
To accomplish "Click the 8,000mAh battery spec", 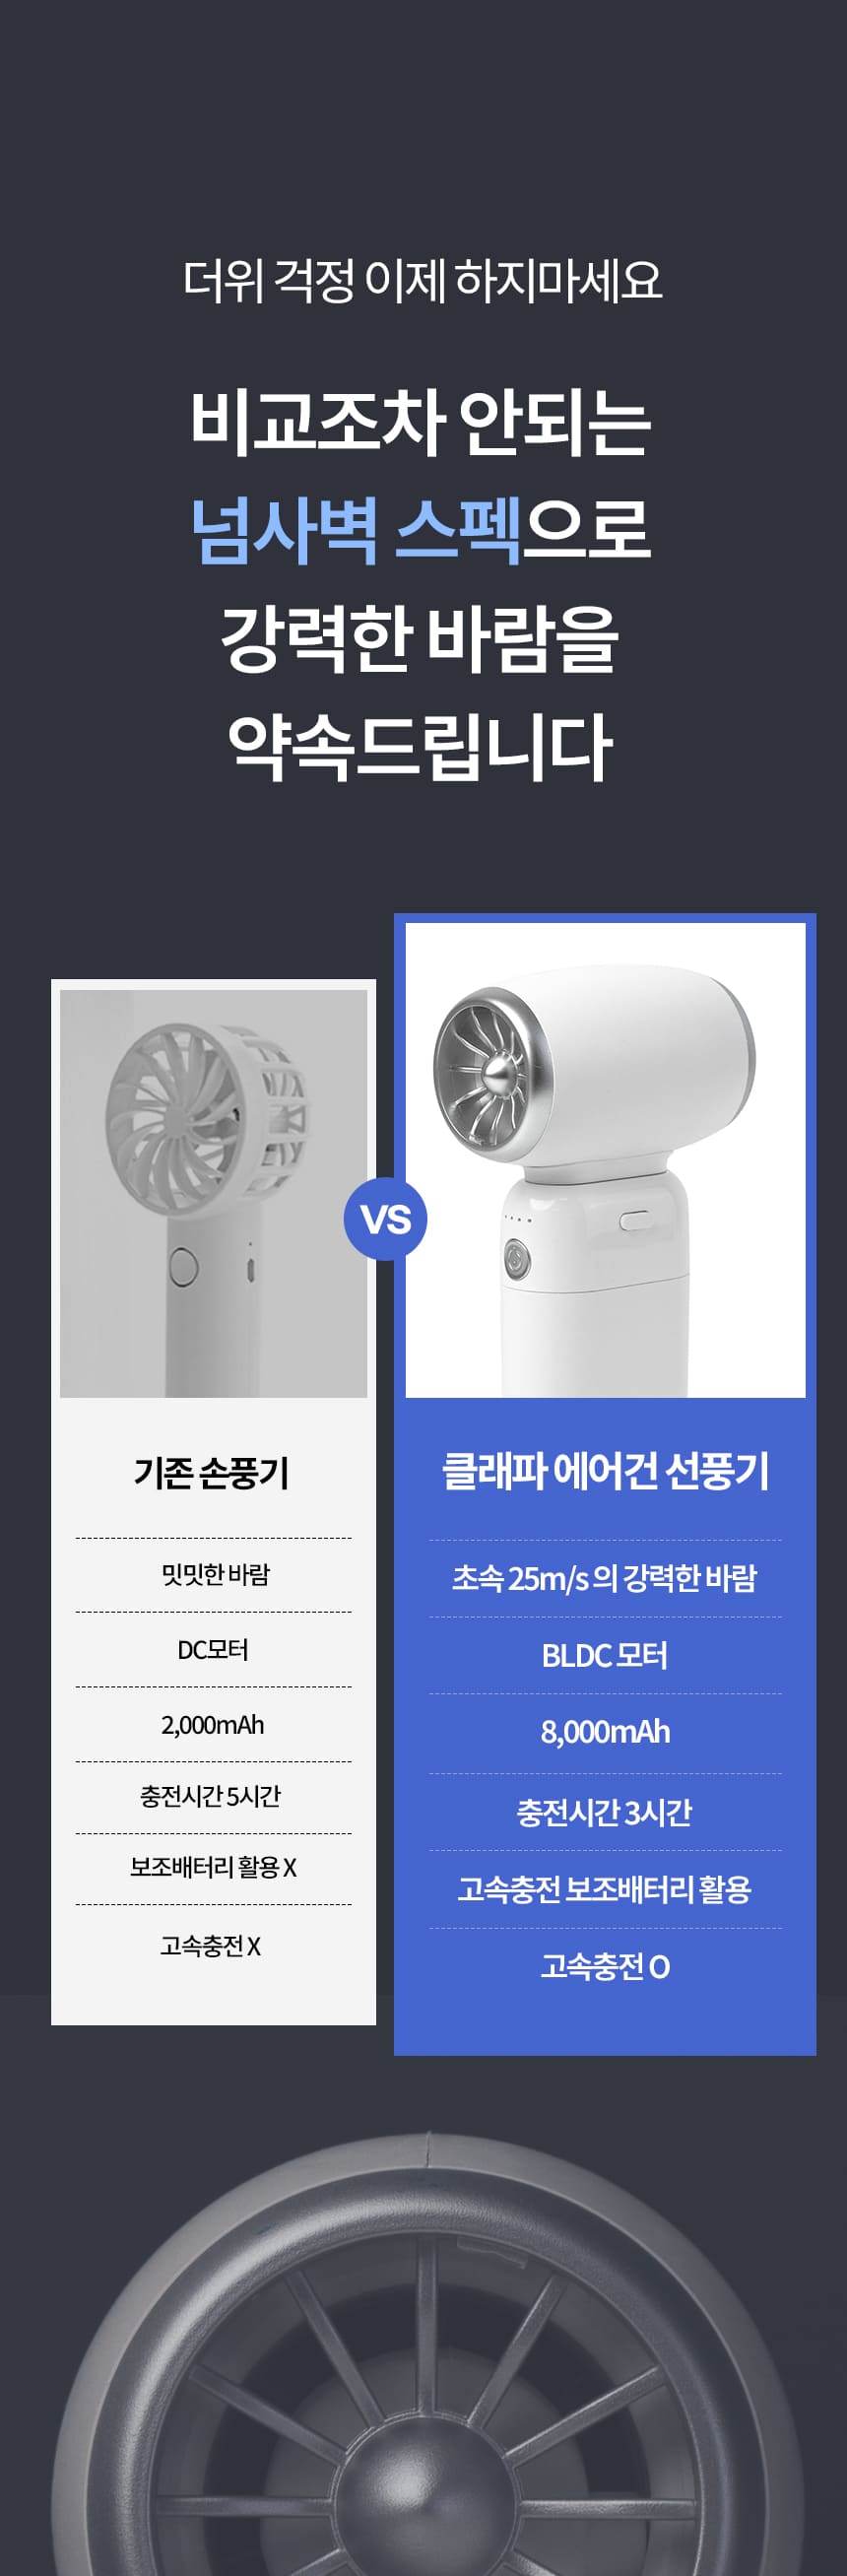I will pos(605,1732).
